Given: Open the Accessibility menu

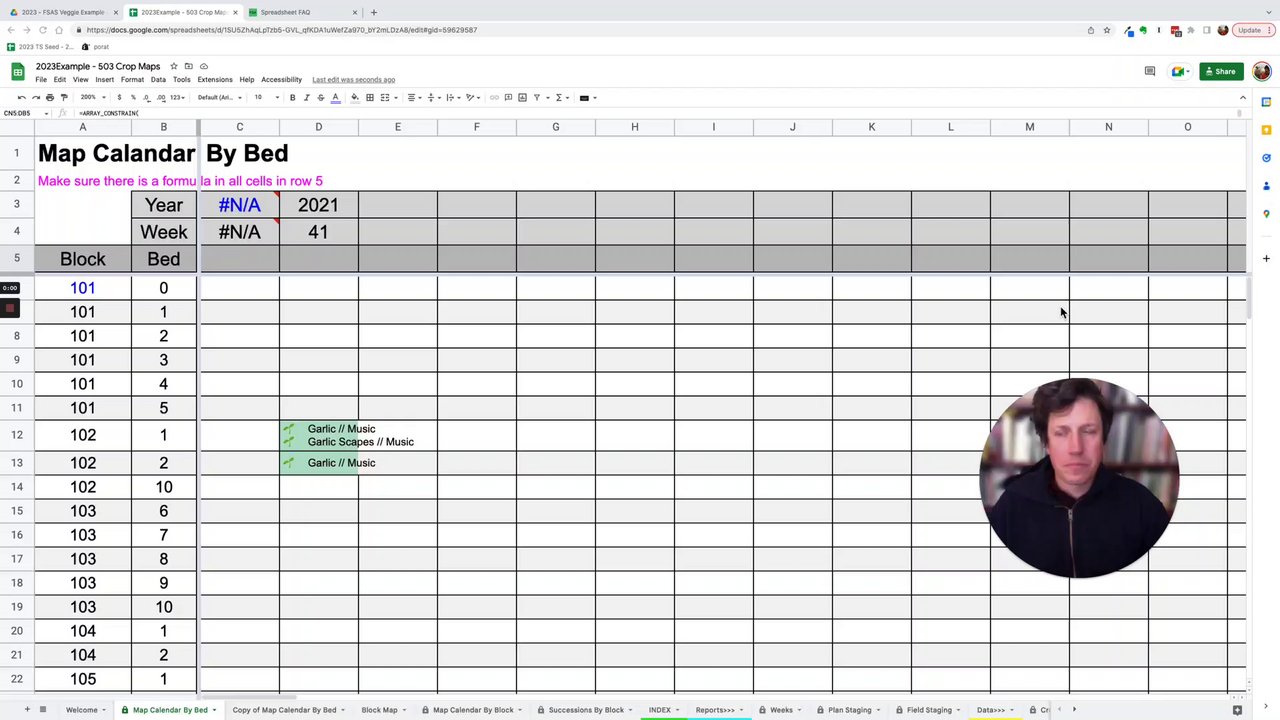Looking at the screenshot, I should click(x=281, y=80).
